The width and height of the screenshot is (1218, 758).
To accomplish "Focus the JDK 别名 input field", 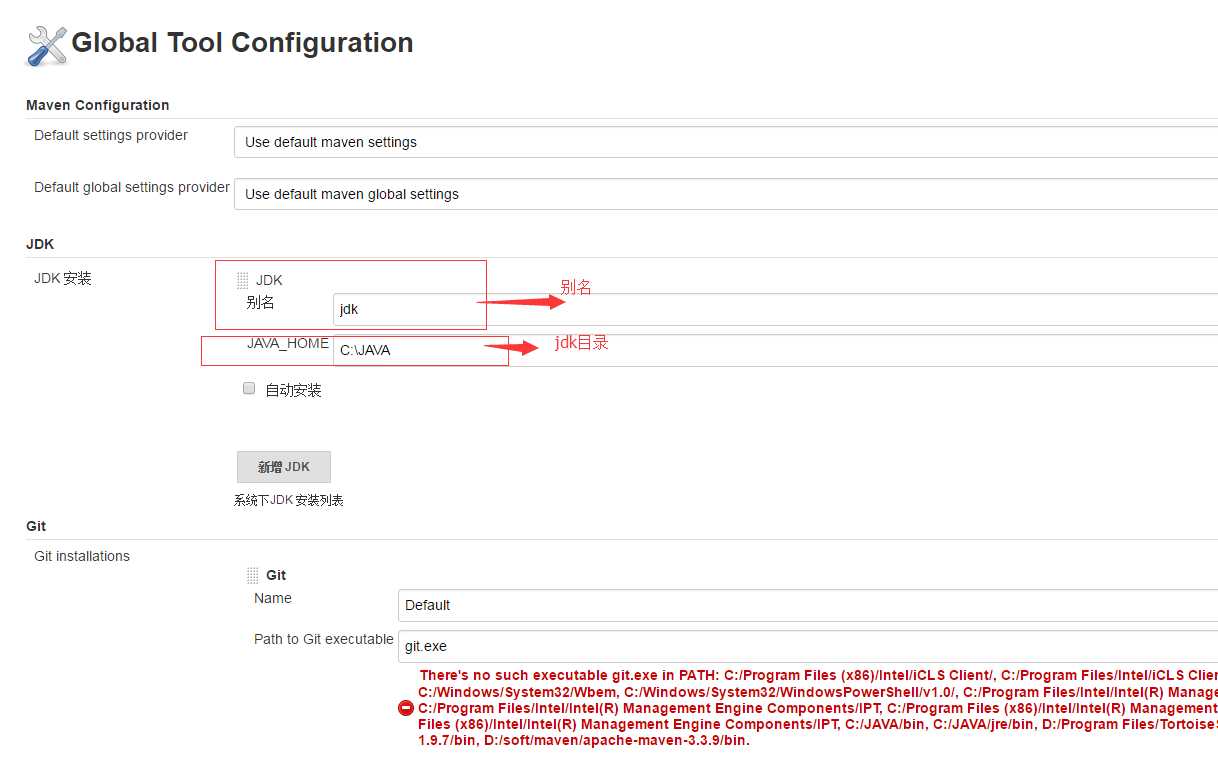I will (775, 309).
